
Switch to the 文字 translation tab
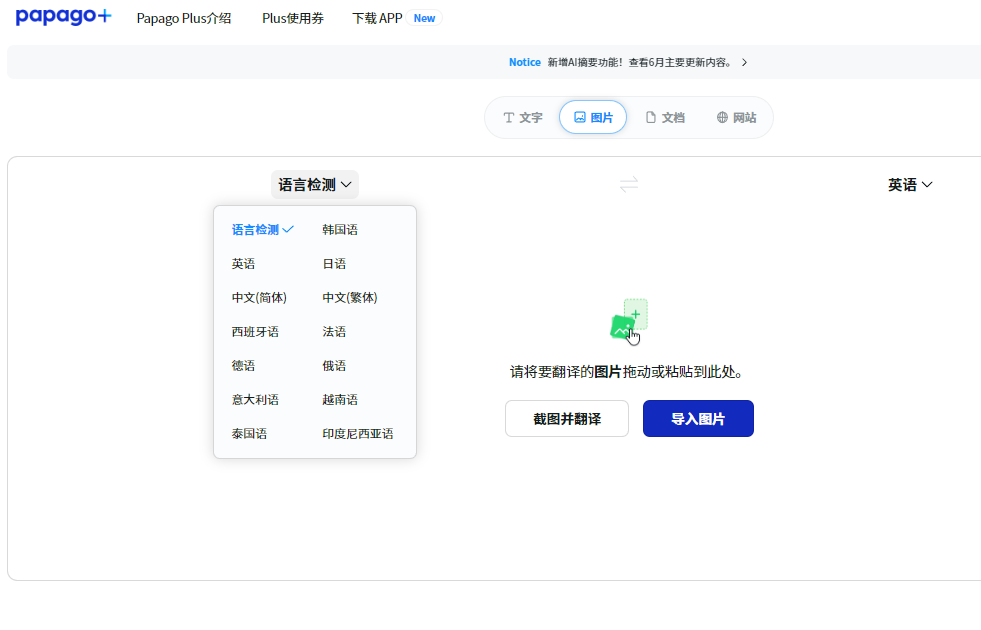pyautogui.click(x=523, y=118)
